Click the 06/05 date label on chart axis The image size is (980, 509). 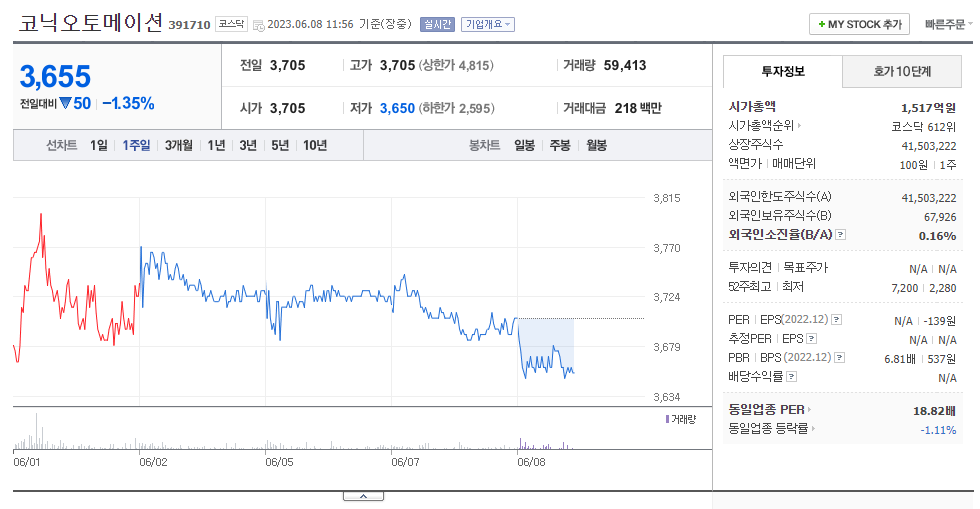pyautogui.click(x=279, y=462)
